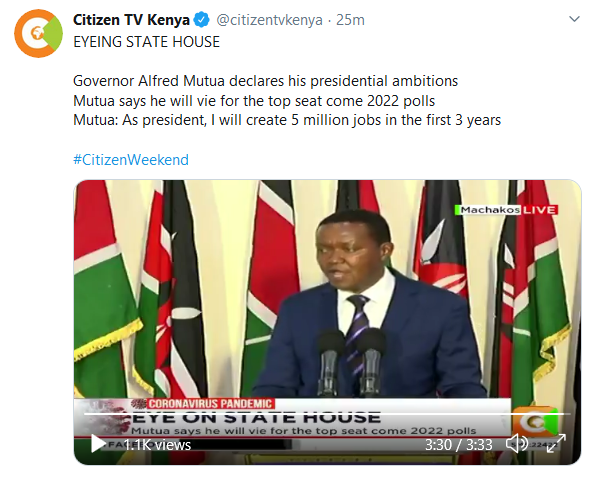Play the video with the play button
Viewport: 597px width, 478px height.
(x=98, y=444)
